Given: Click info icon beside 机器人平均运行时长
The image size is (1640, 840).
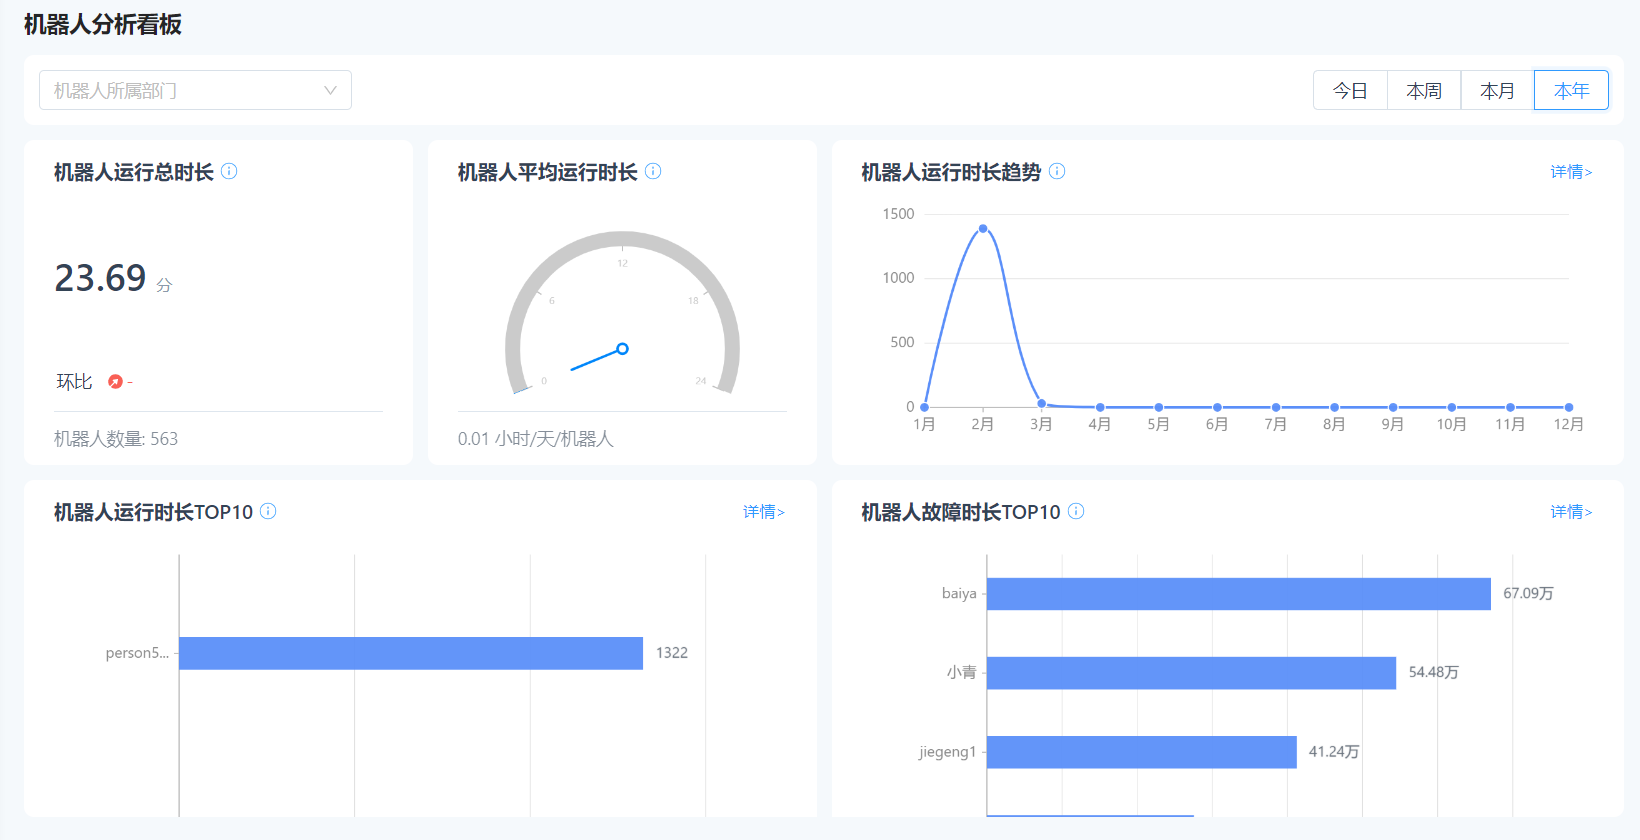Looking at the screenshot, I should coord(653,171).
